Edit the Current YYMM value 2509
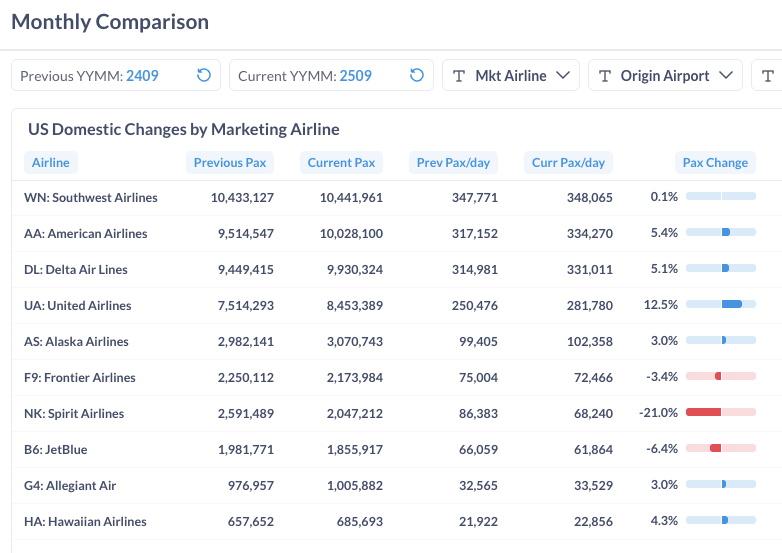The image size is (782, 553). (356, 76)
